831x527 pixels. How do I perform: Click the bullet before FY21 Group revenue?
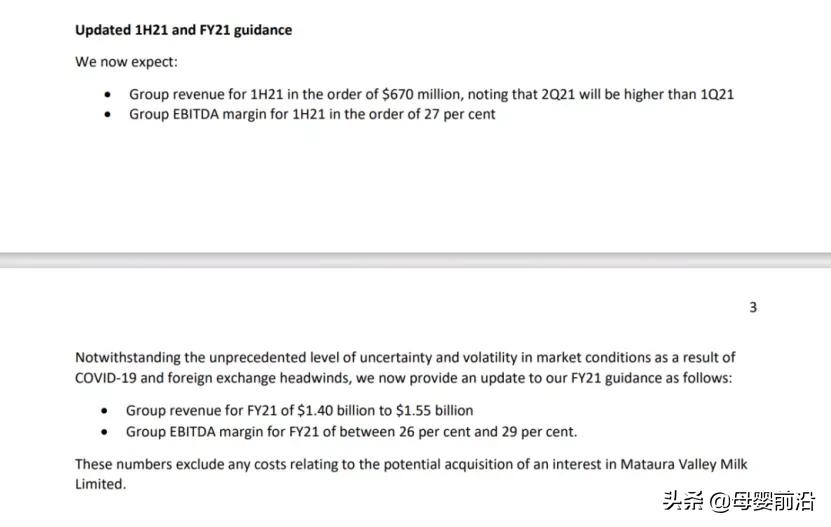coord(105,411)
